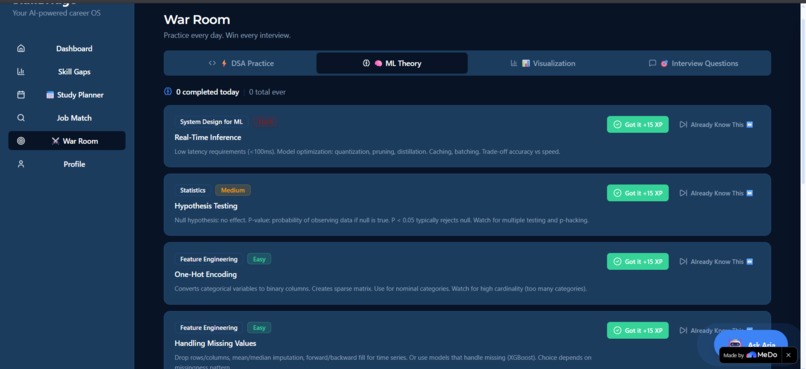Click the Handling Missing Values title
Screen dimensions: 806x369
pyautogui.click(x=215, y=343)
